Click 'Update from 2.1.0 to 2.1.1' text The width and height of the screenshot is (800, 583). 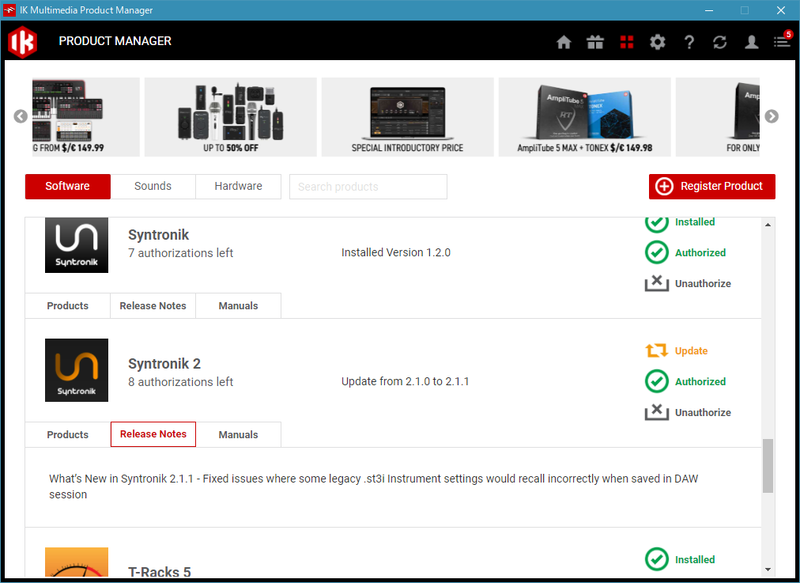(405, 382)
